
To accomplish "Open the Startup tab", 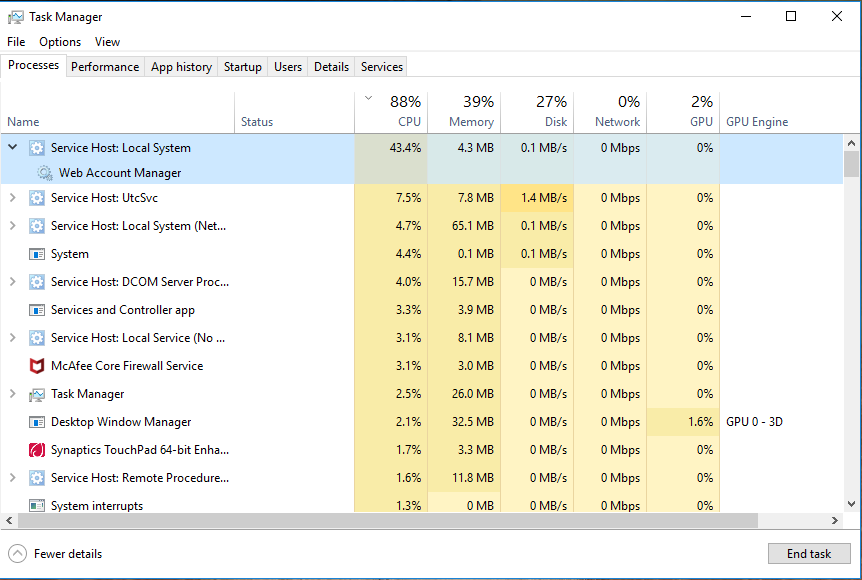I will click(x=242, y=67).
